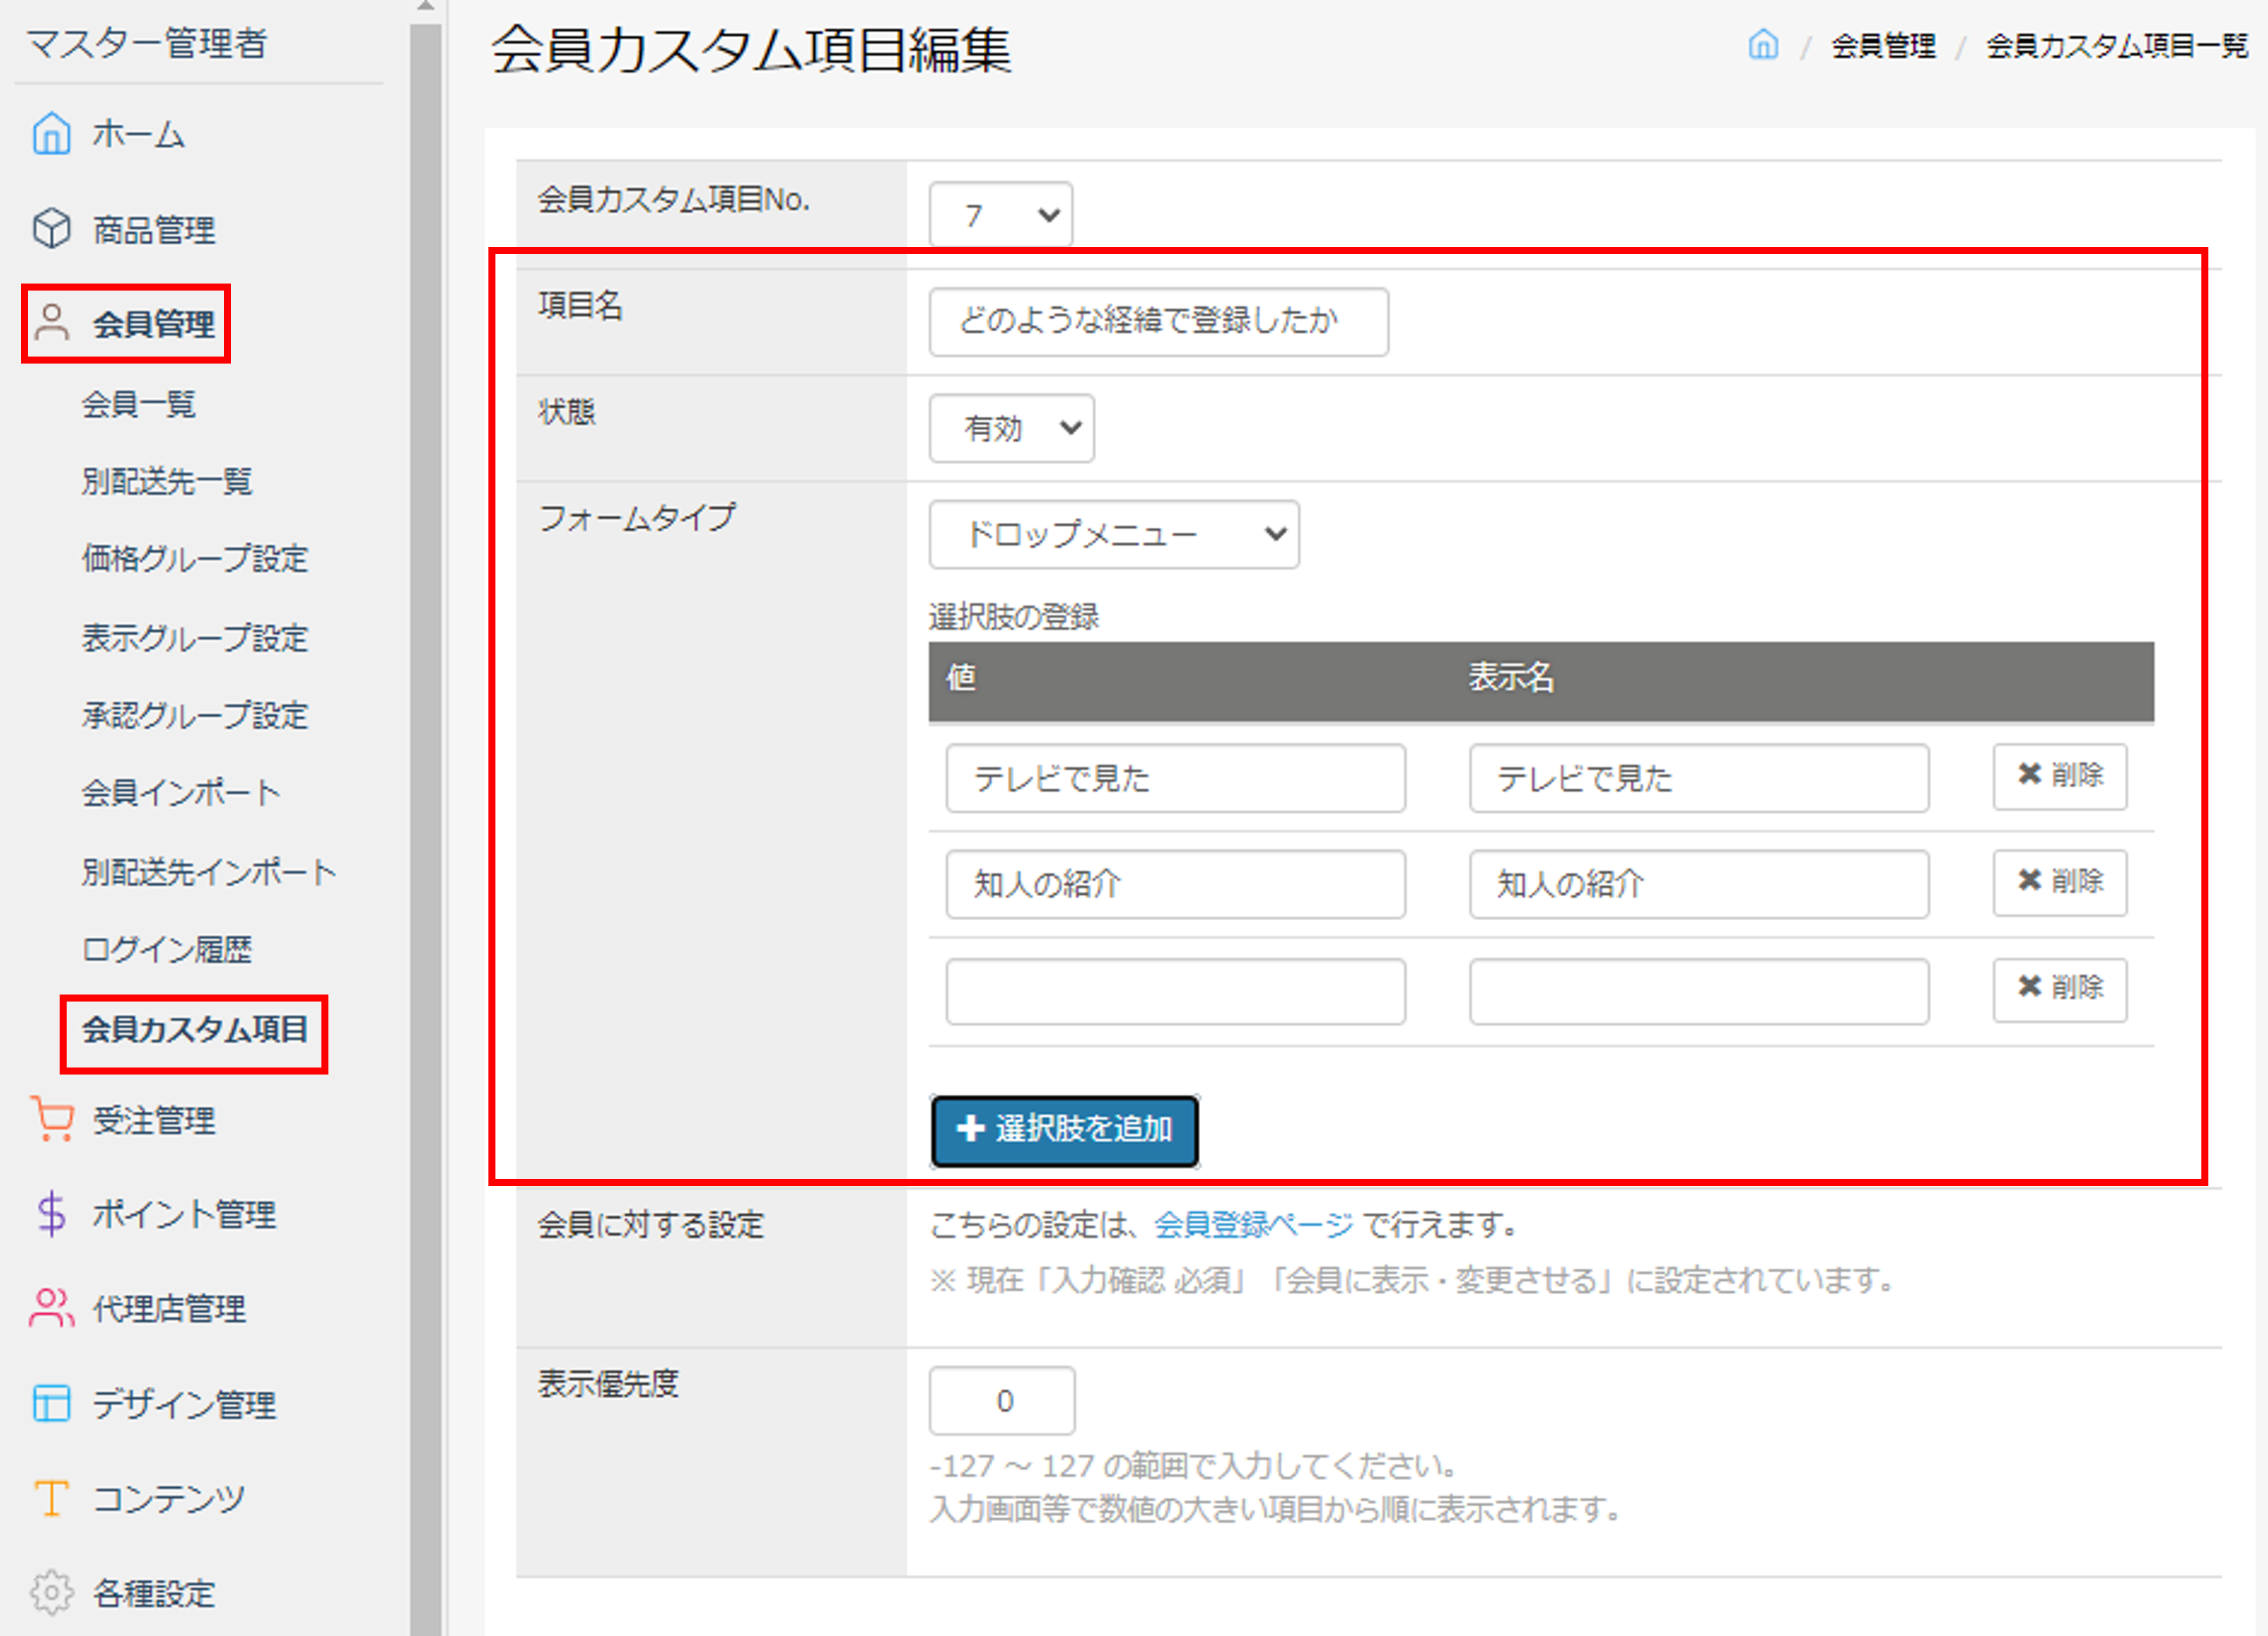Click the ポイント管理 dollar sign icon

point(51,1213)
